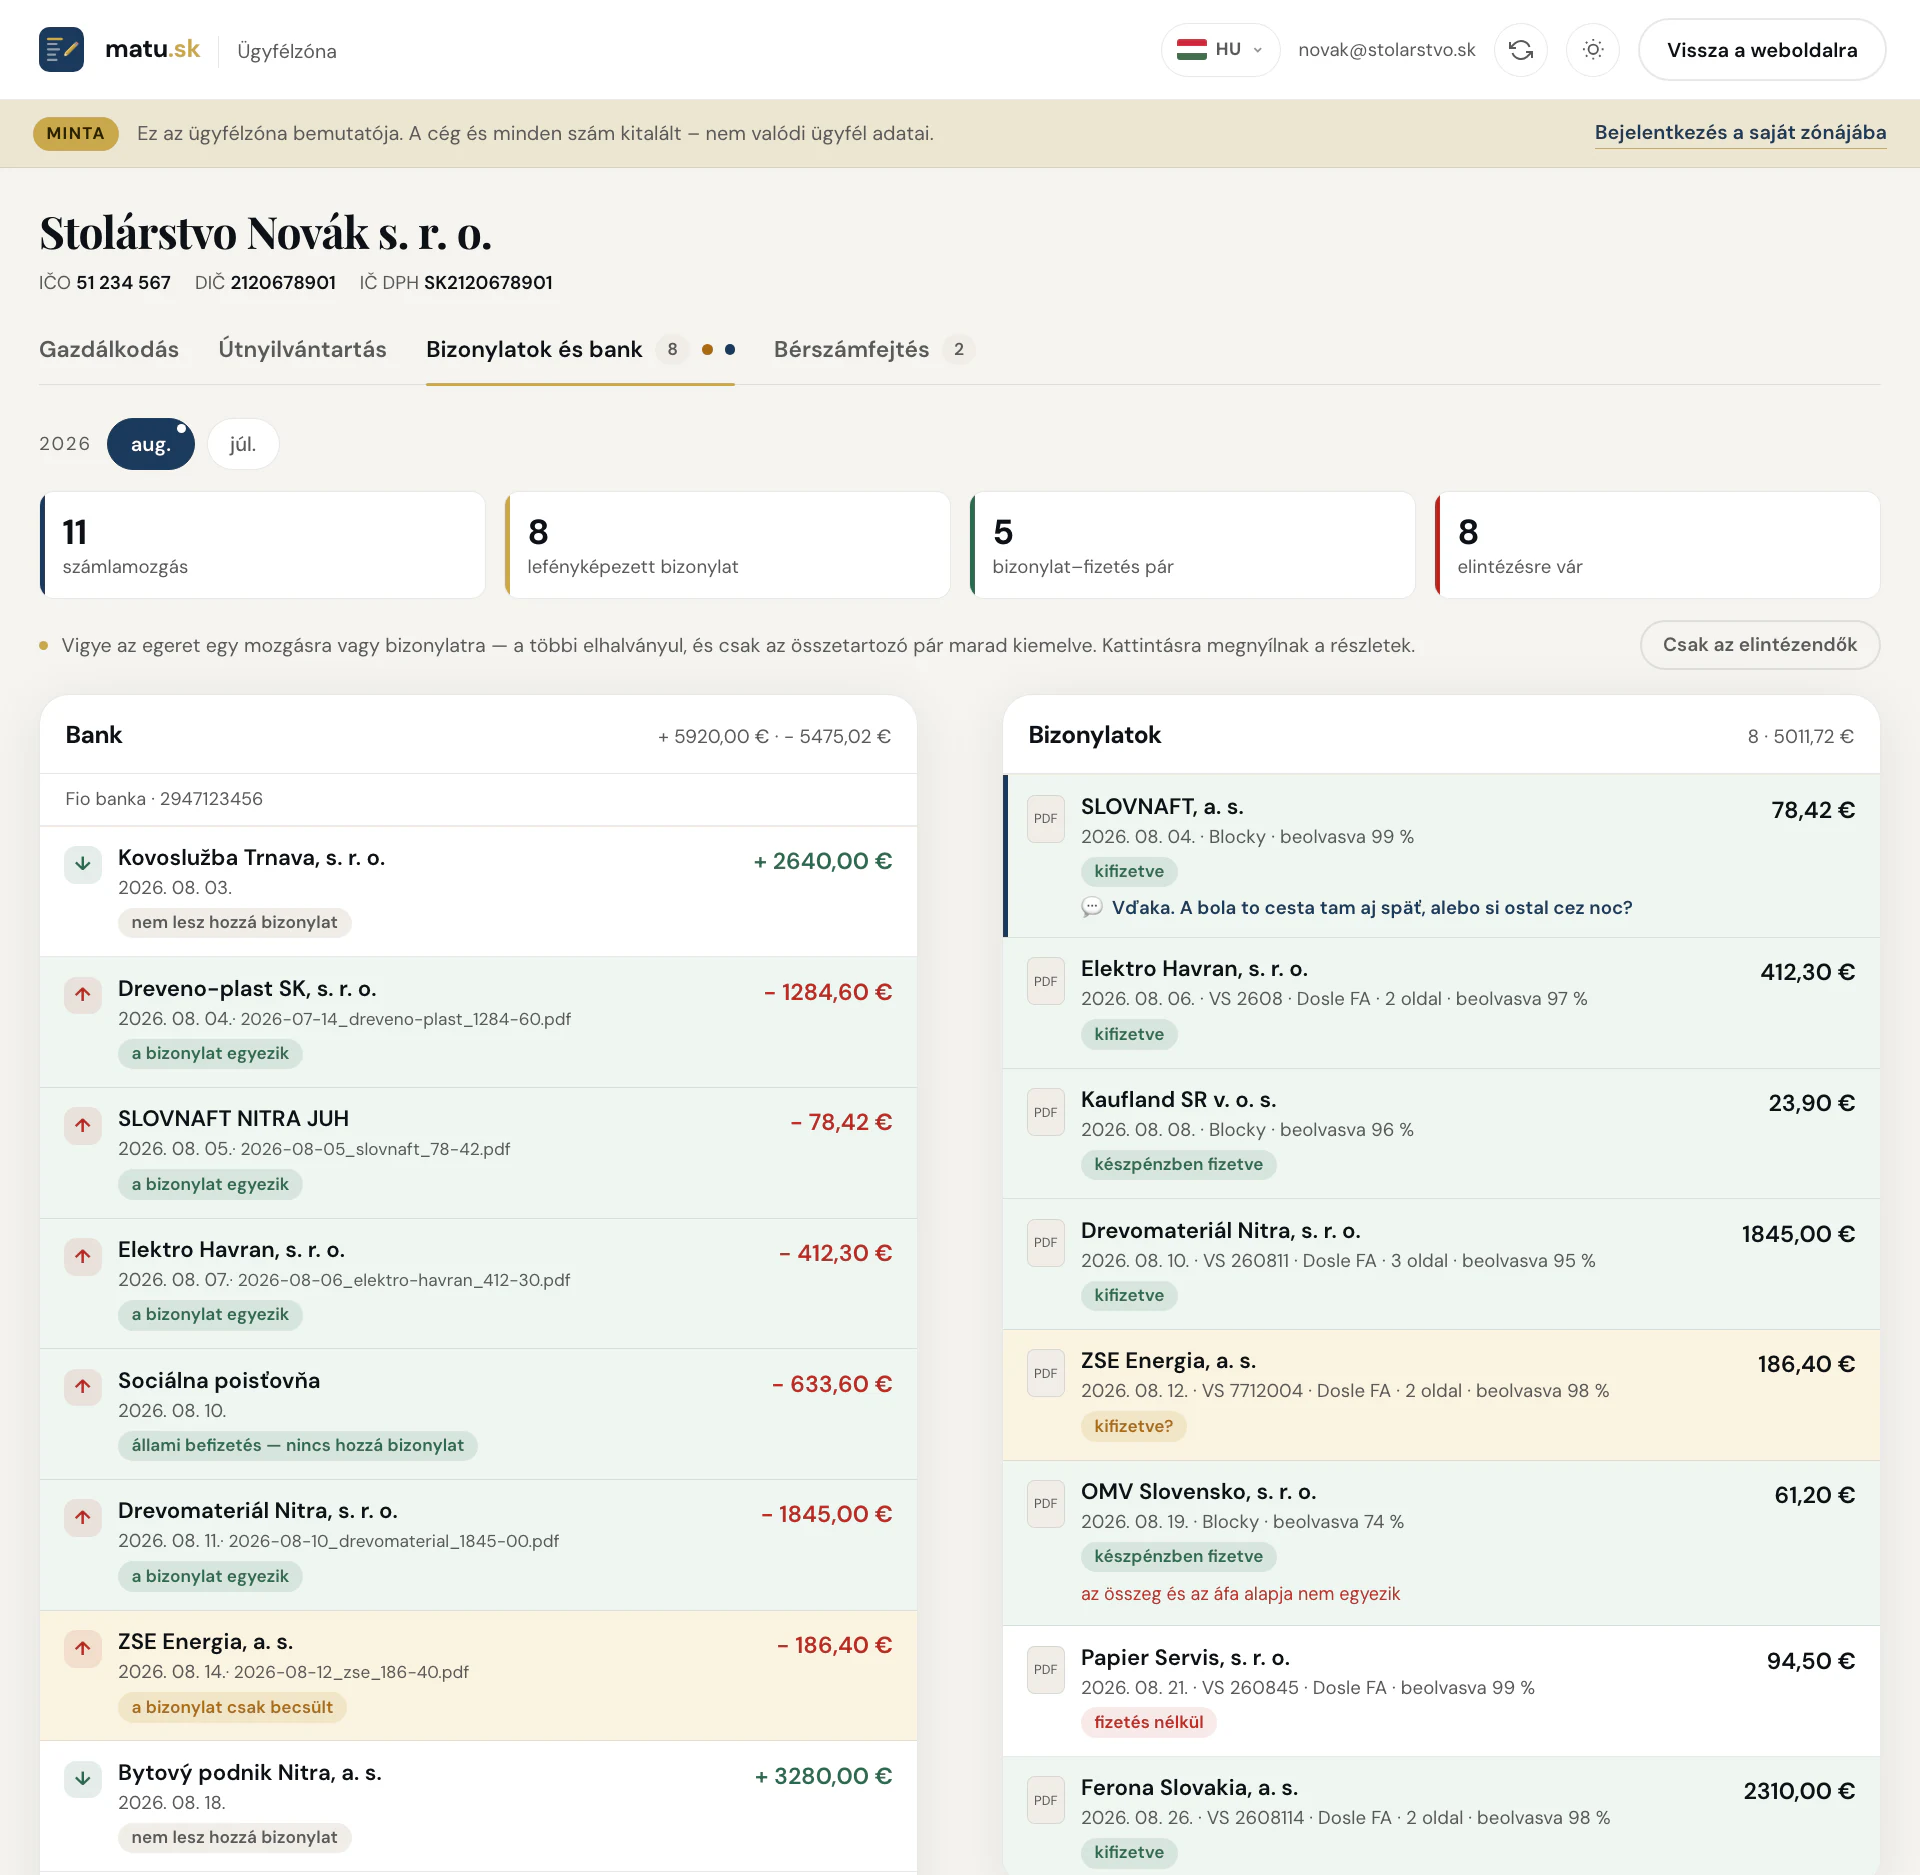Click the comment bubble icon under SLOVNAFT
The width and height of the screenshot is (1920, 1875).
pyautogui.click(x=1091, y=907)
